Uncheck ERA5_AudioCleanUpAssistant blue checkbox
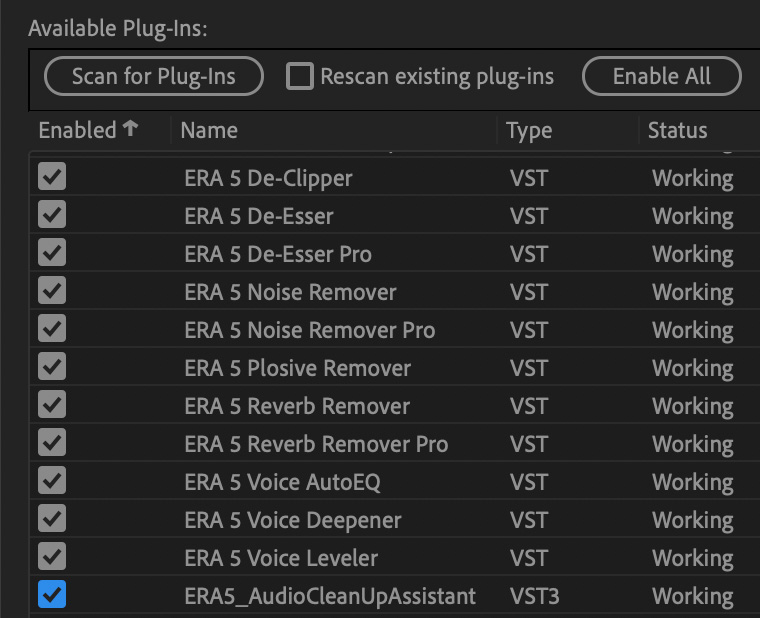 [52, 594]
